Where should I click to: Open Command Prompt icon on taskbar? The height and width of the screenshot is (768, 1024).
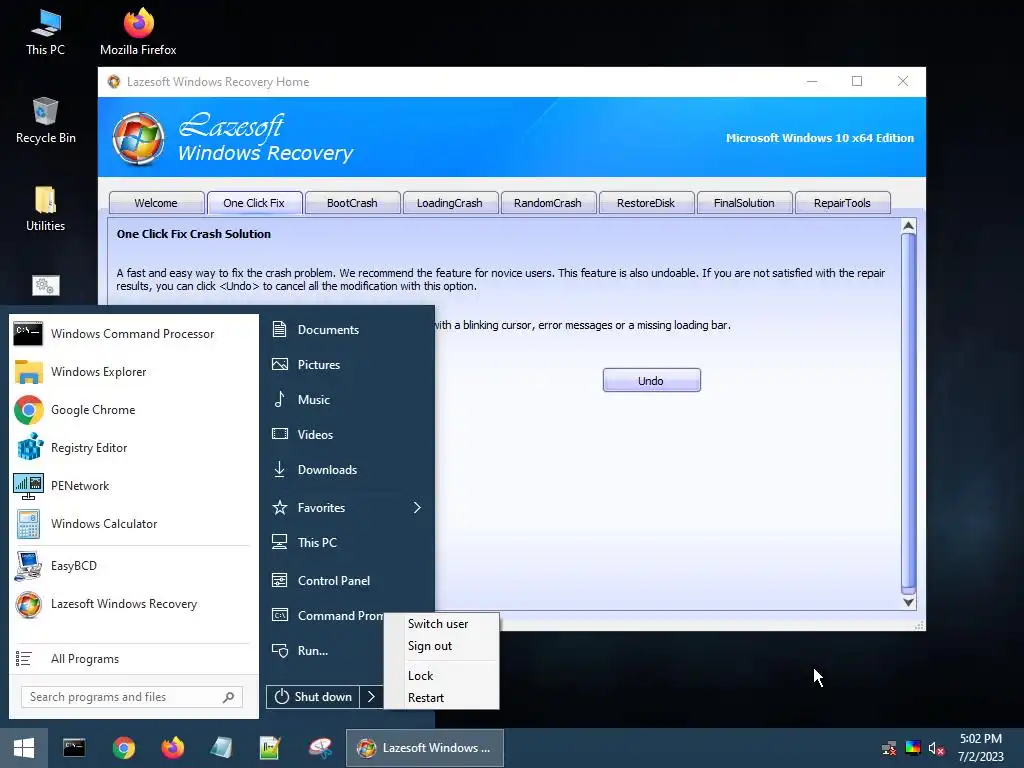click(x=74, y=748)
